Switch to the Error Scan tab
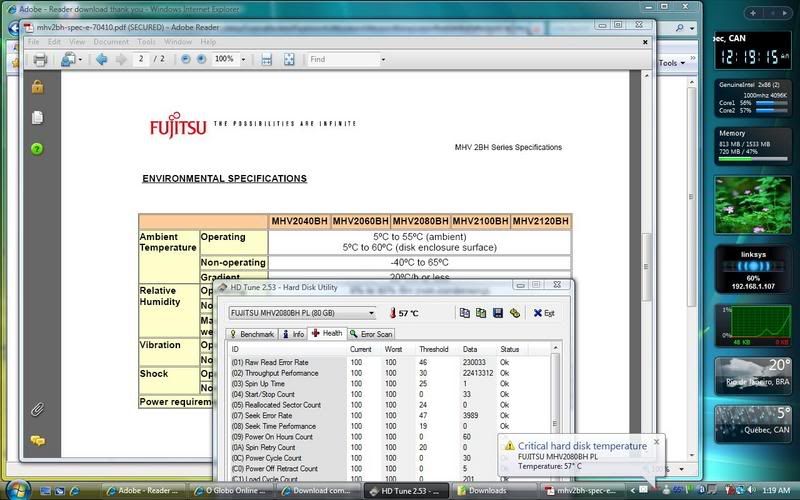800x500 pixels. (x=371, y=334)
